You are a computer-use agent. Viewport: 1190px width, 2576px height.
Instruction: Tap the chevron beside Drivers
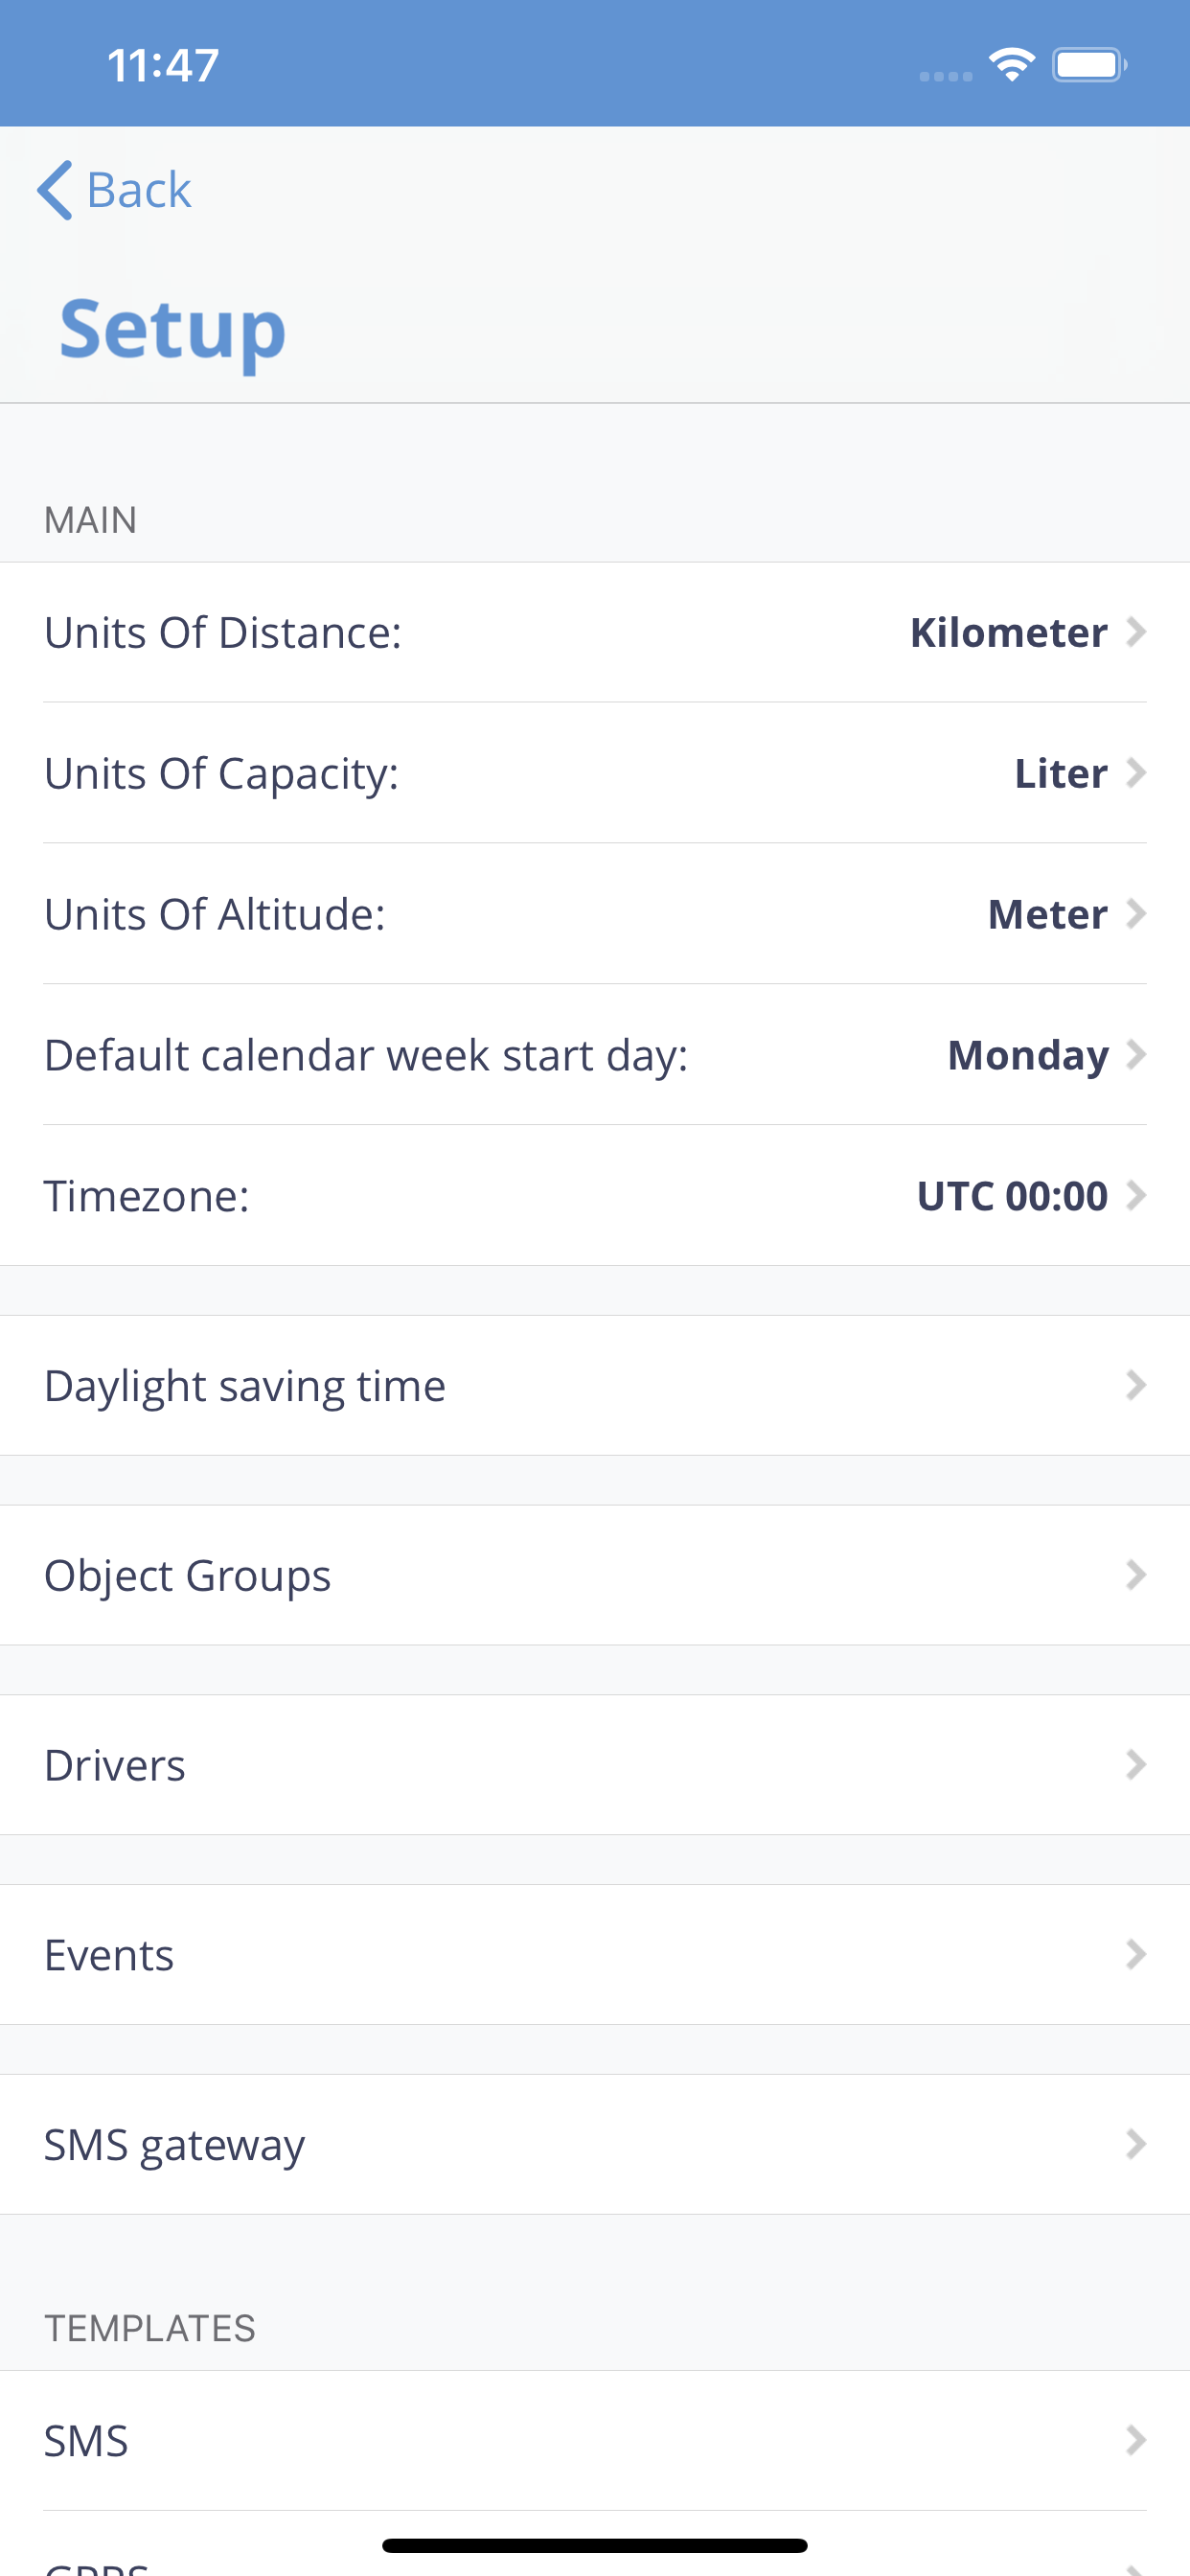tap(1135, 1765)
